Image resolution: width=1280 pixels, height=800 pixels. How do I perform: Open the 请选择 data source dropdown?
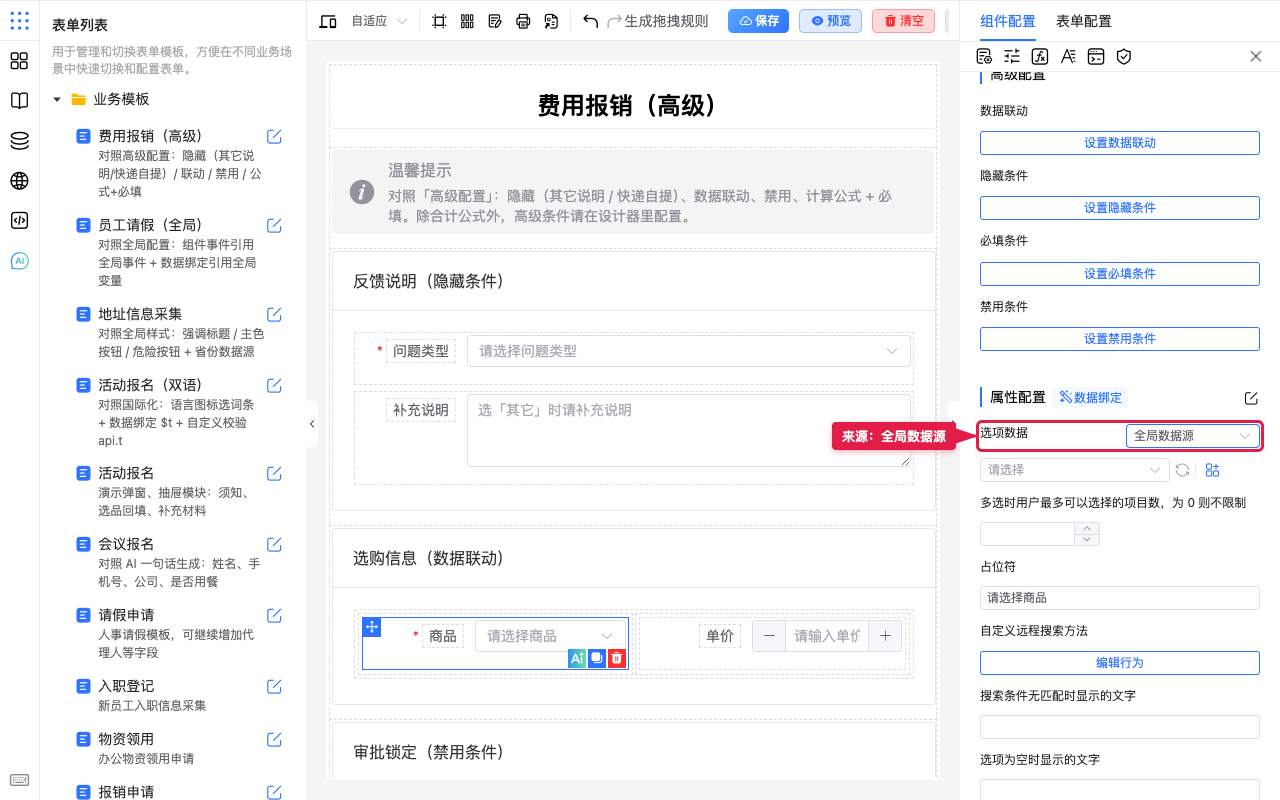click(1075, 470)
